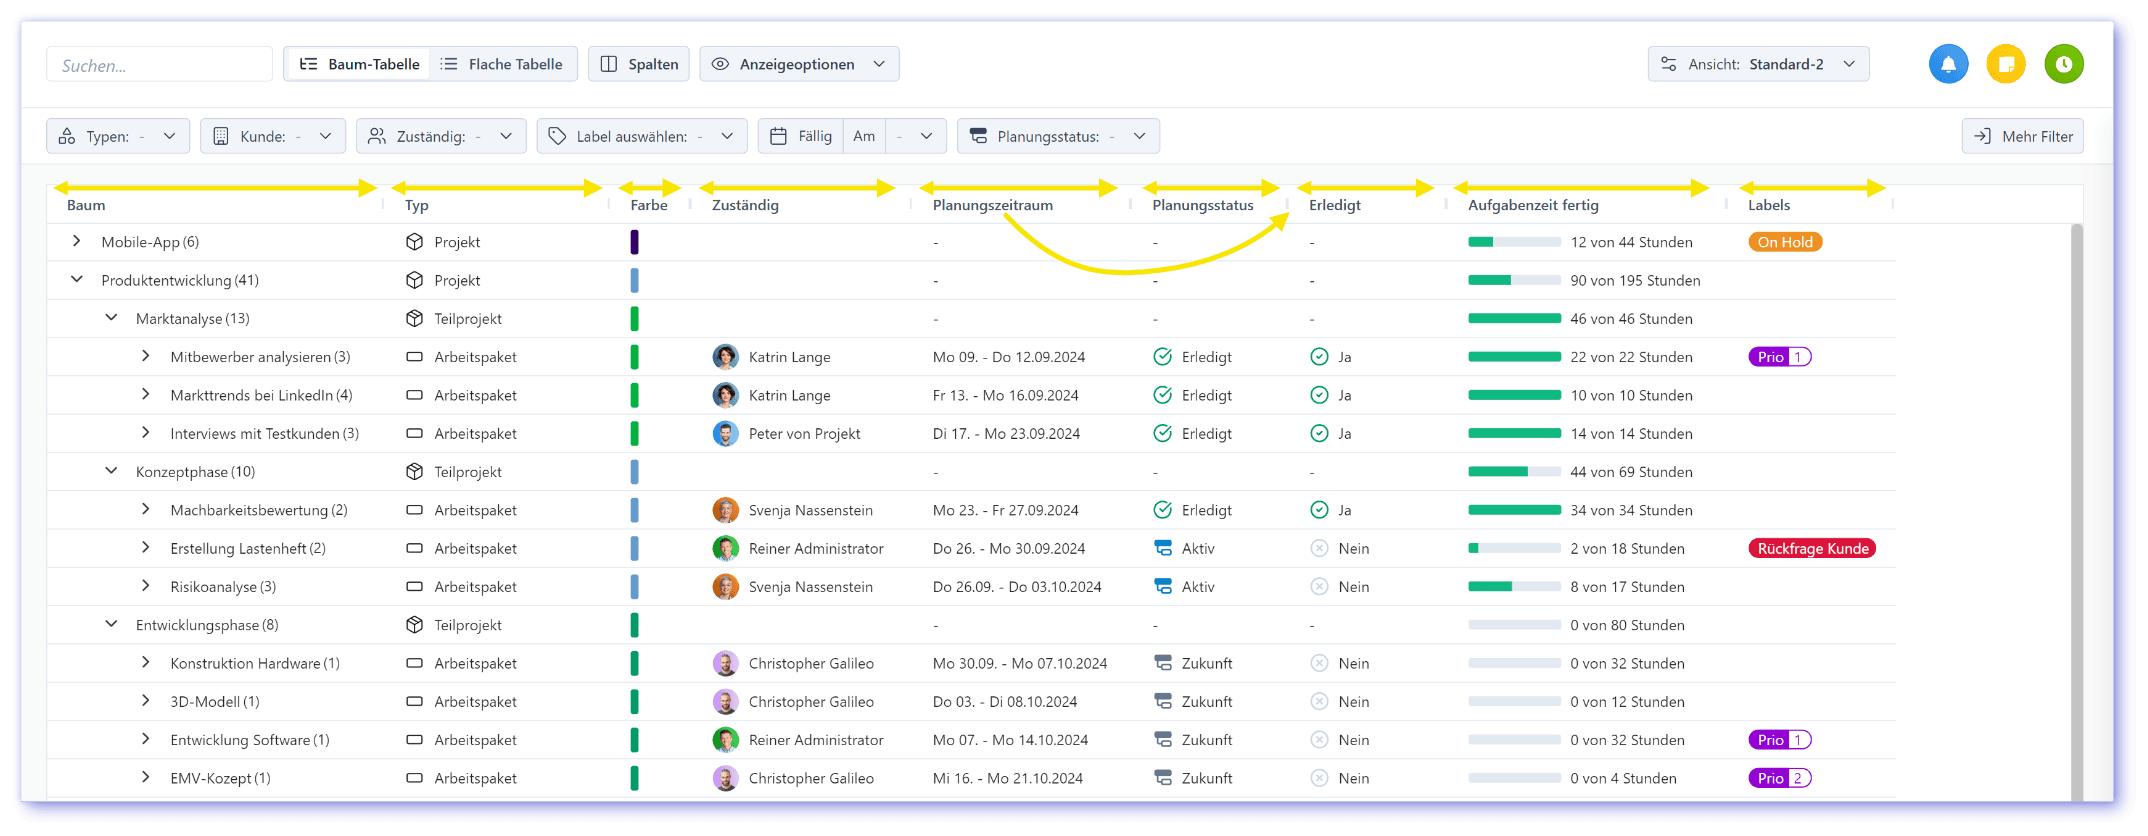Click the Aktiv status icon for Risikoanalyse

tap(1162, 587)
